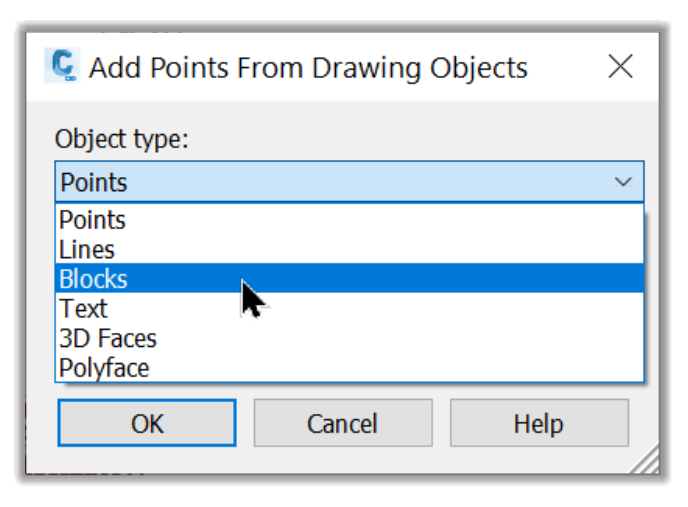Choose Text as the object type
The image size is (688, 507).
point(349,308)
